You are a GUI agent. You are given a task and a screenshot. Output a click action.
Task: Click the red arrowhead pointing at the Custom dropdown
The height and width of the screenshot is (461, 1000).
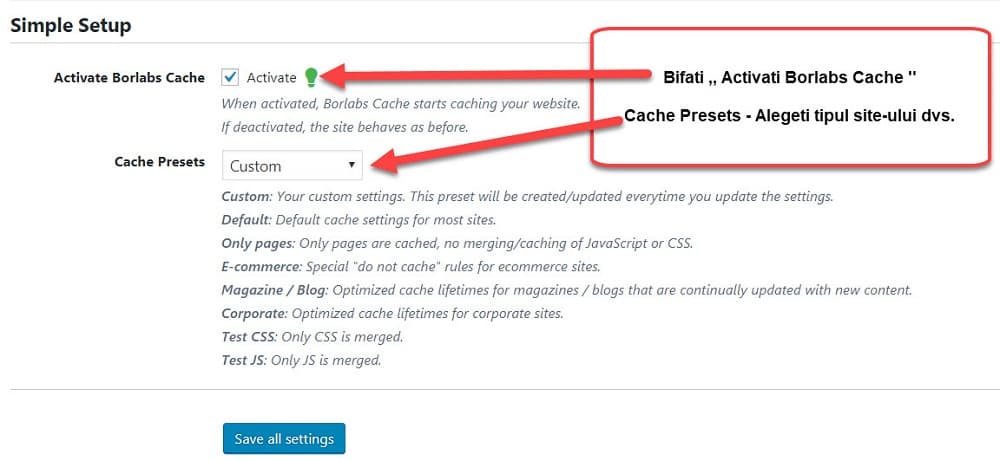pos(377,160)
